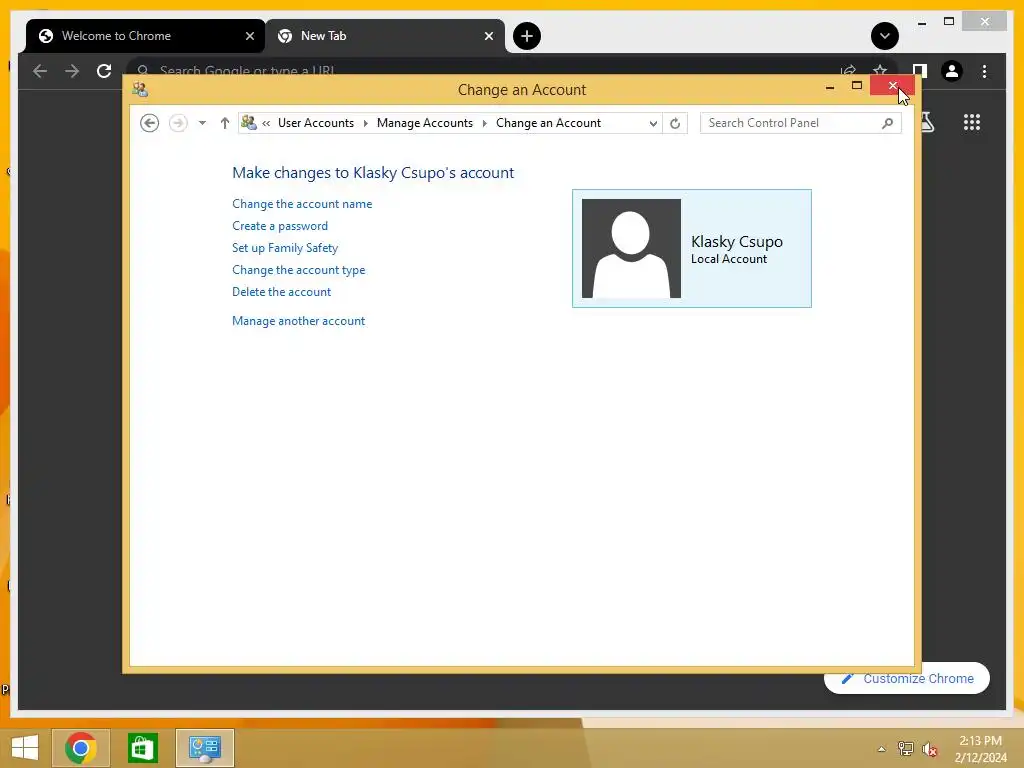Click Klasky Csupo account picture
The image size is (1024, 768).
(631, 248)
